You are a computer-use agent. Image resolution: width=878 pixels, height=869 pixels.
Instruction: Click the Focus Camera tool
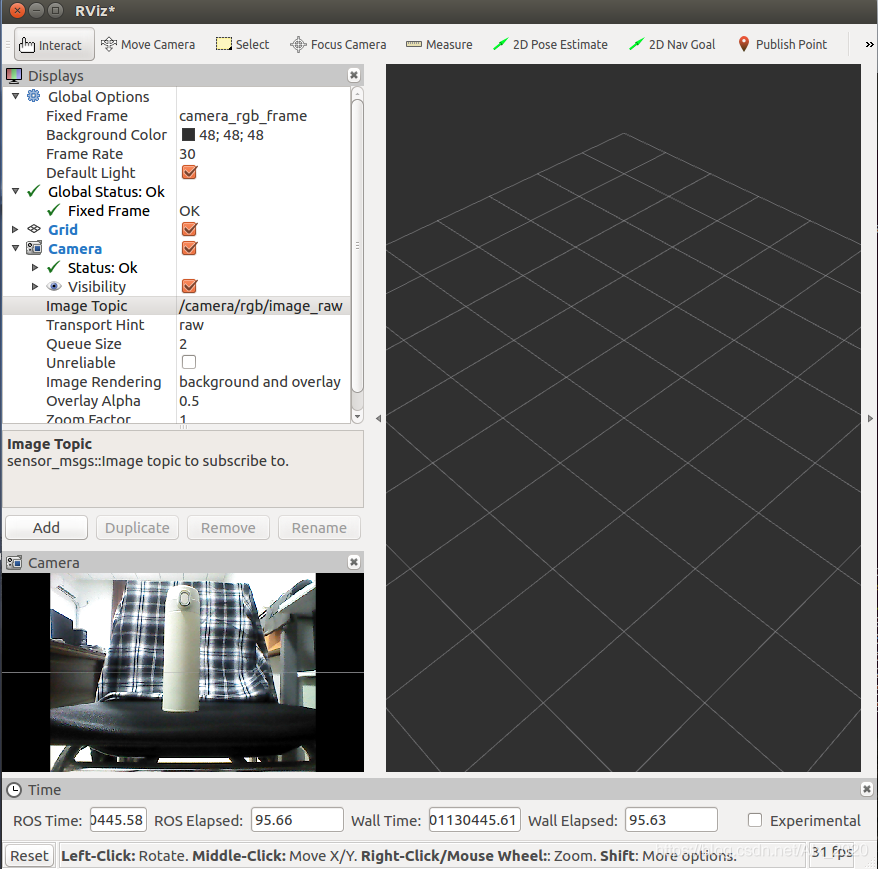[x=338, y=45]
